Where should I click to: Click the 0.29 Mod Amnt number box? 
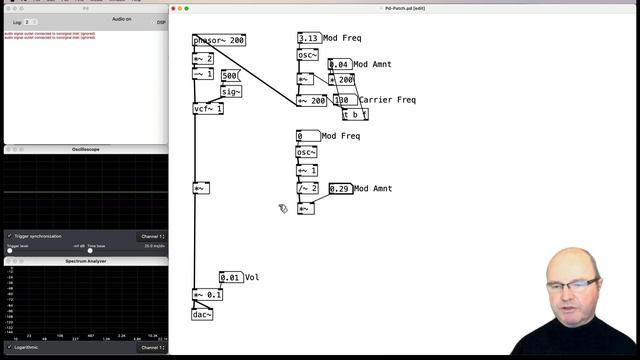tap(341, 189)
